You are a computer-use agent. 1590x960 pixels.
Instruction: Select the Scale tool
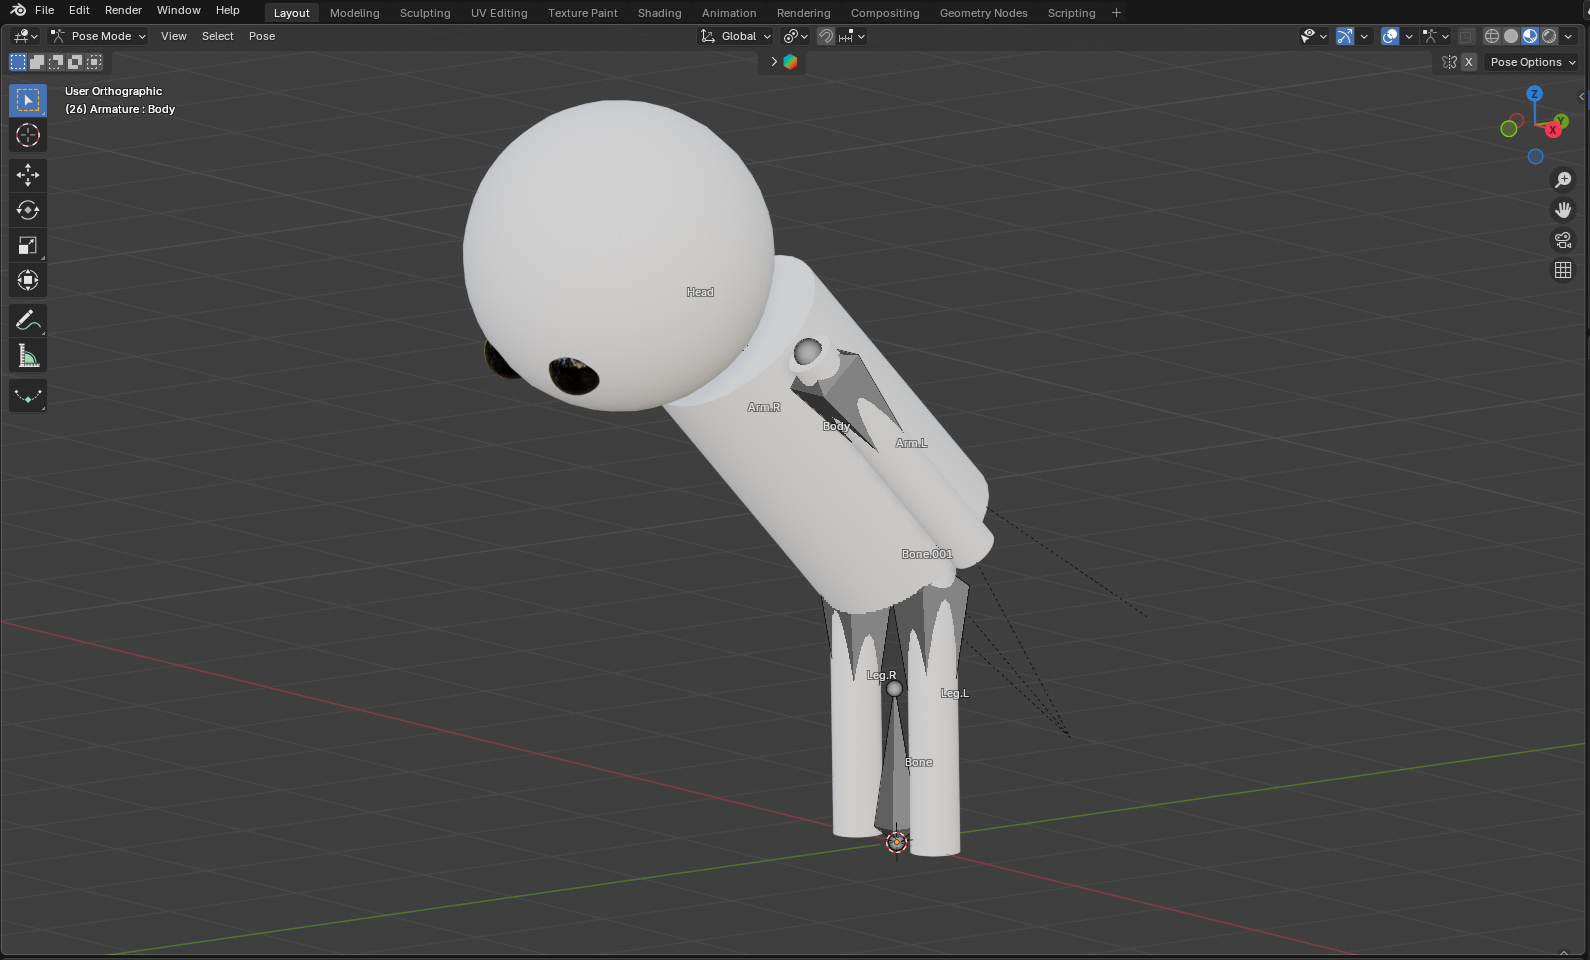[x=28, y=245]
